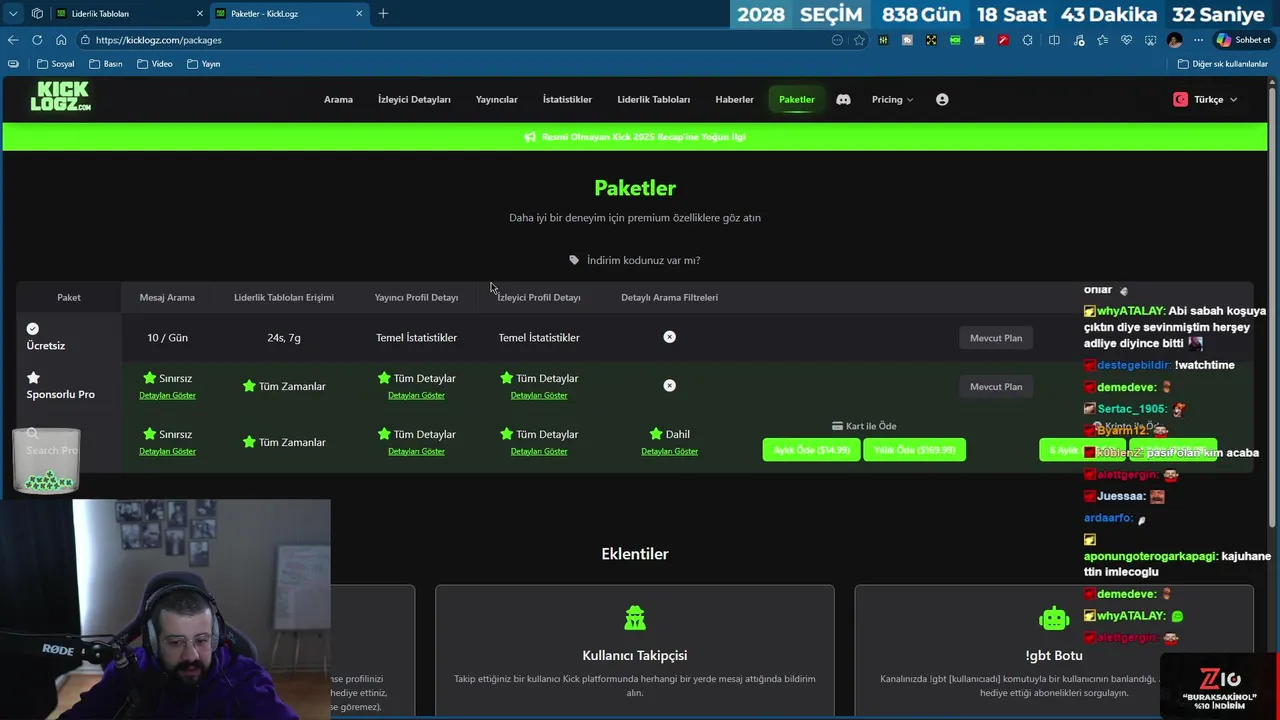The height and width of the screenshot is (720, 1280).
Task: Show Sponsorlu Pro Yayıncı Profil details link
Action: point(416,395)
